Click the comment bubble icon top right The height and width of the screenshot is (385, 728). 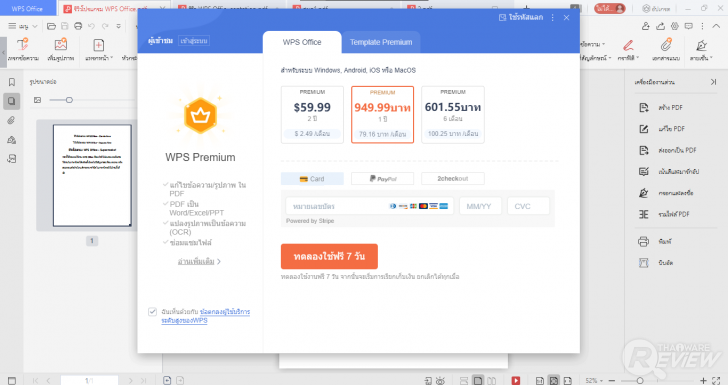(689, 26)
